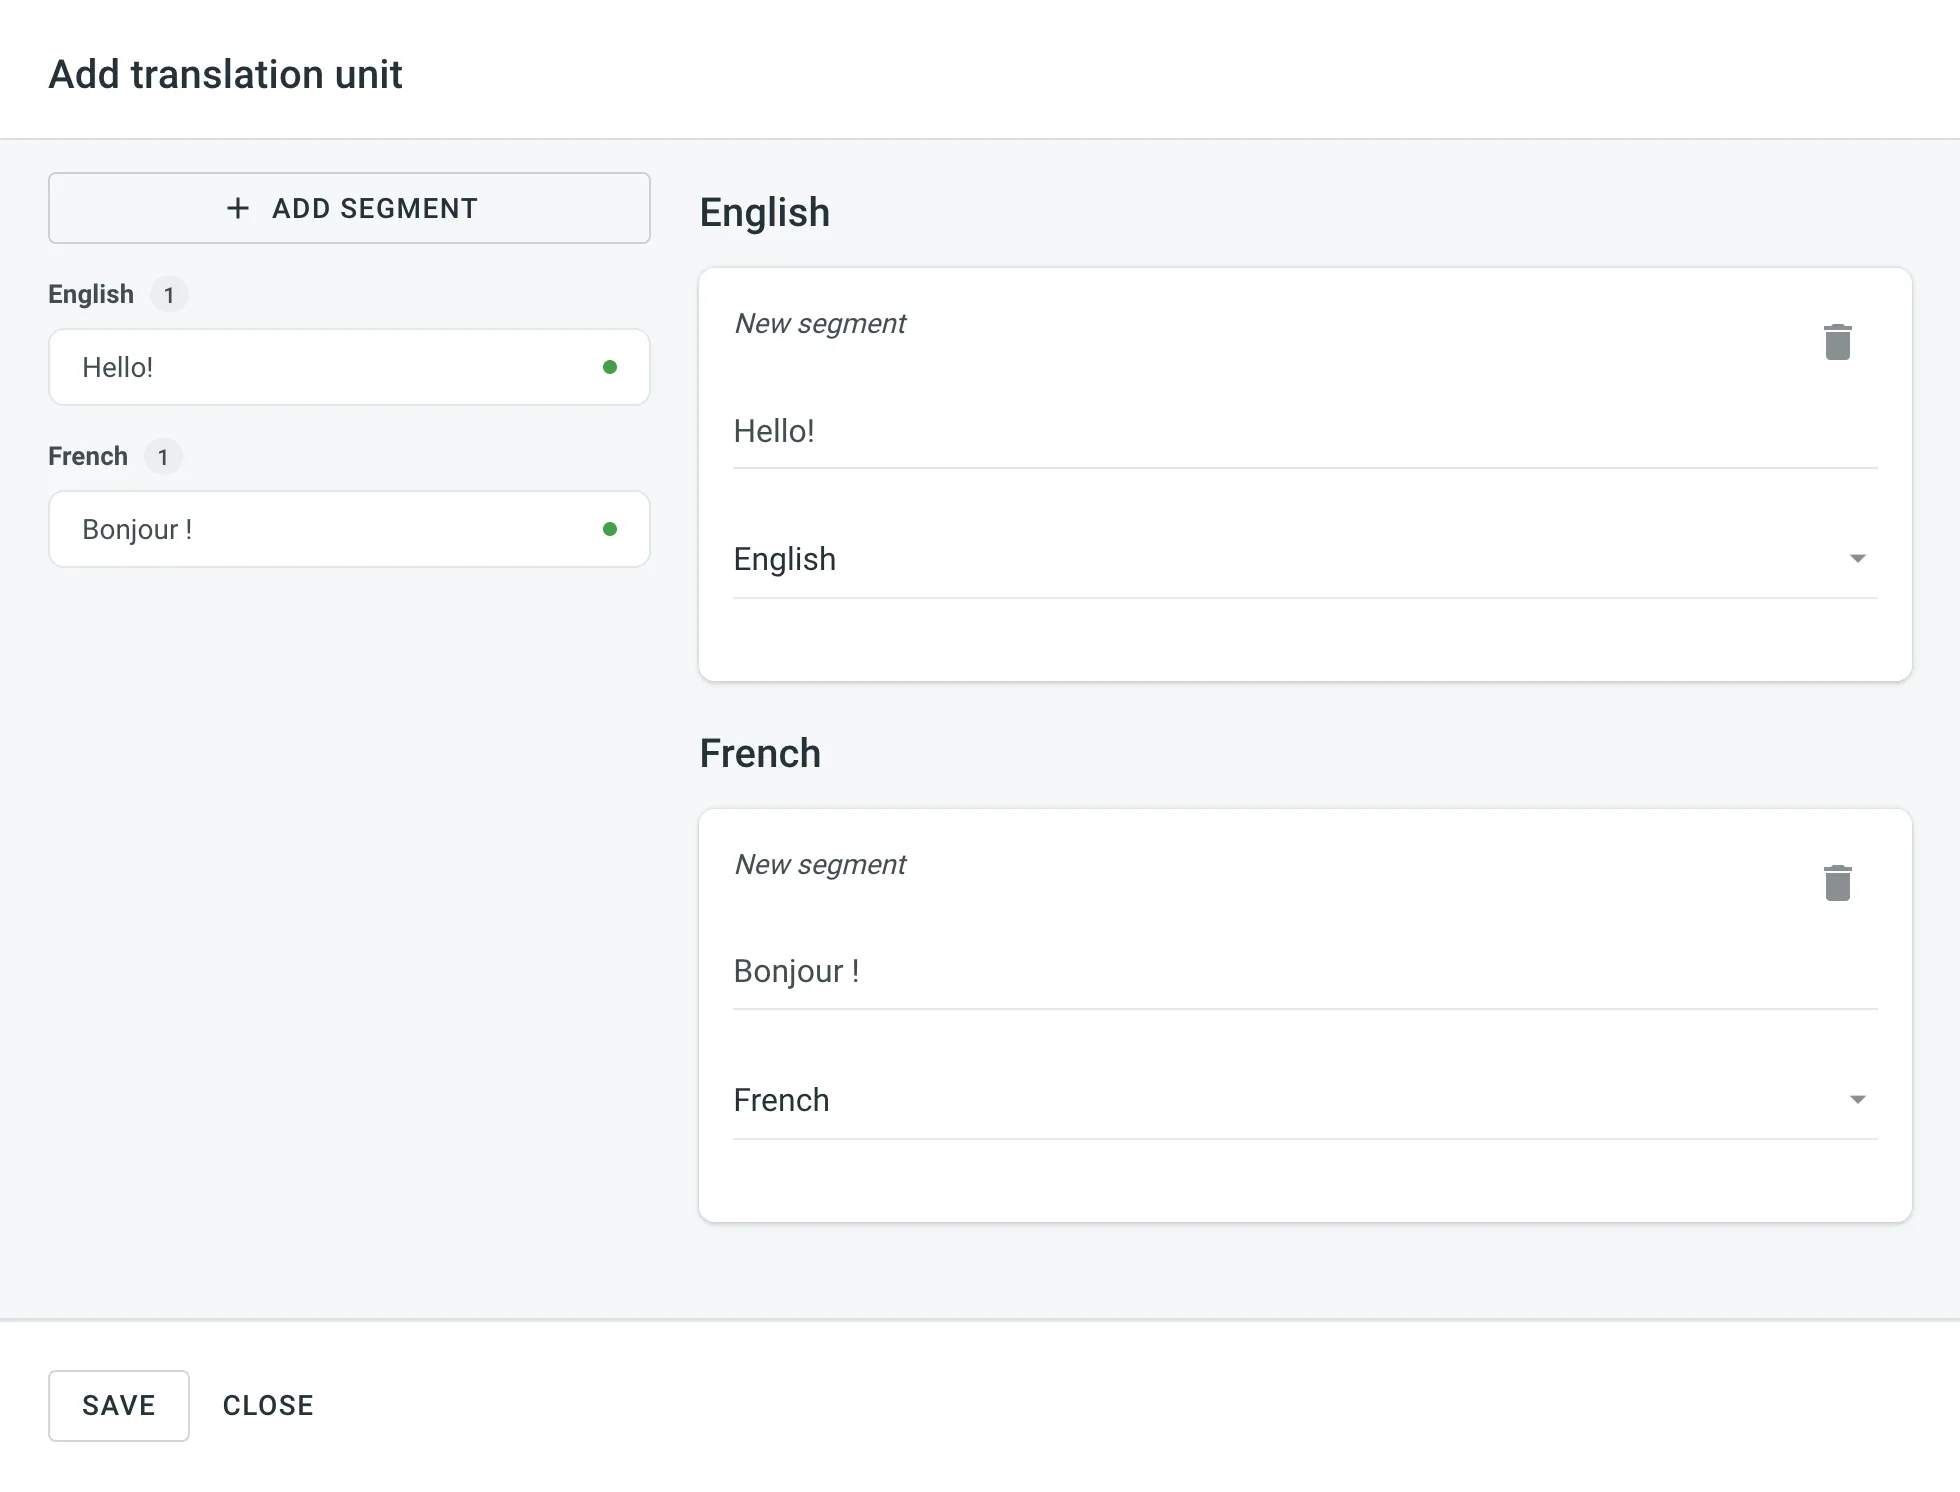
Task: Click the ADD SEGMENT button
Action: point(349,207)
